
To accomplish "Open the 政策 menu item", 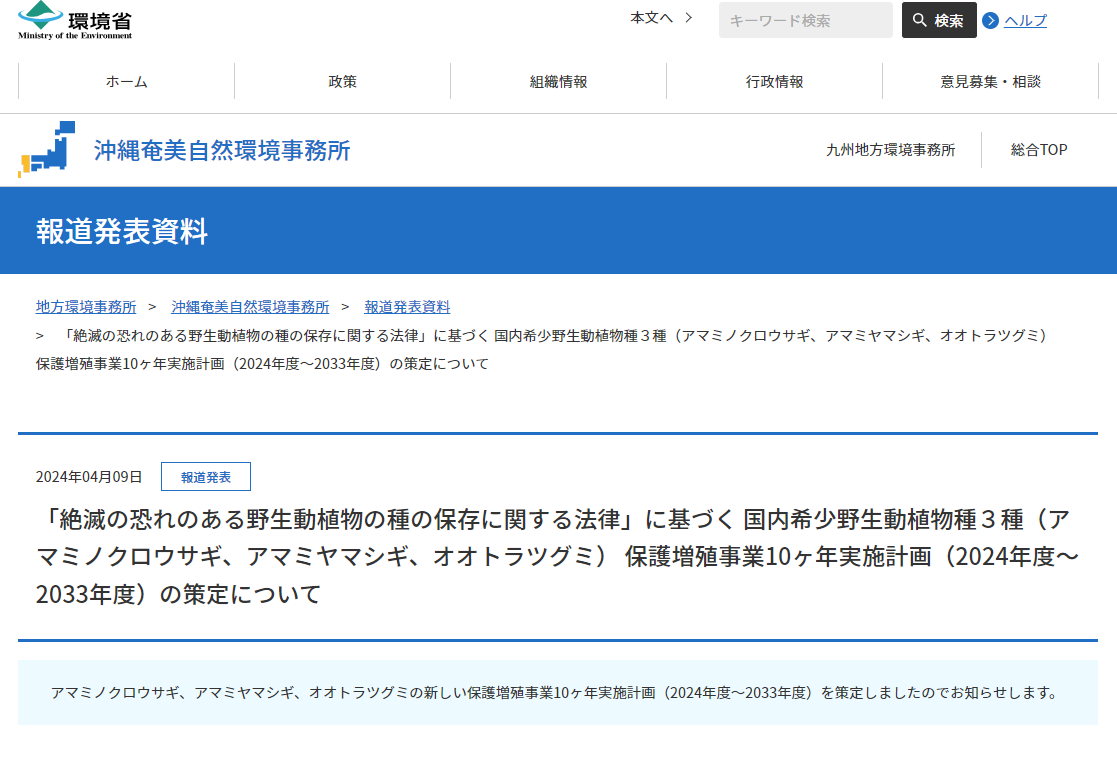I will [343, 82].
